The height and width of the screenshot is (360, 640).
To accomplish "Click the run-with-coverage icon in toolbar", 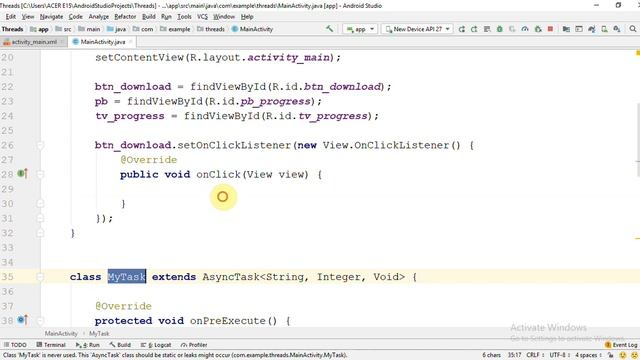I will coord(512,29).
